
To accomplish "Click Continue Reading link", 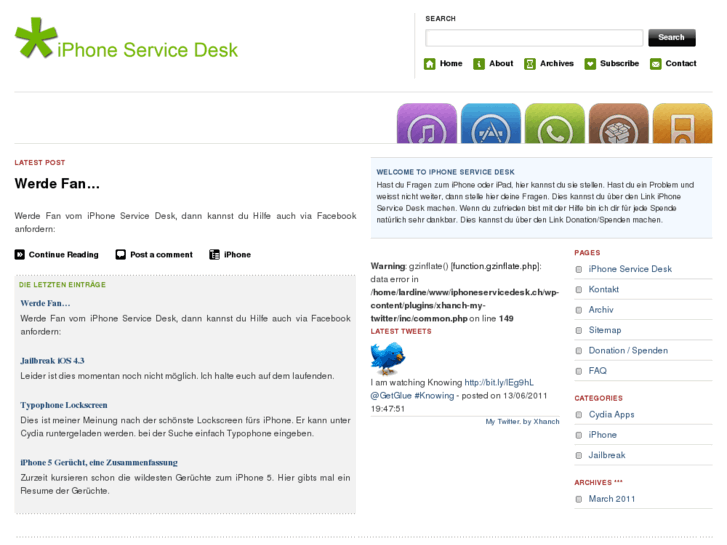I will click(x=64, y=255).
